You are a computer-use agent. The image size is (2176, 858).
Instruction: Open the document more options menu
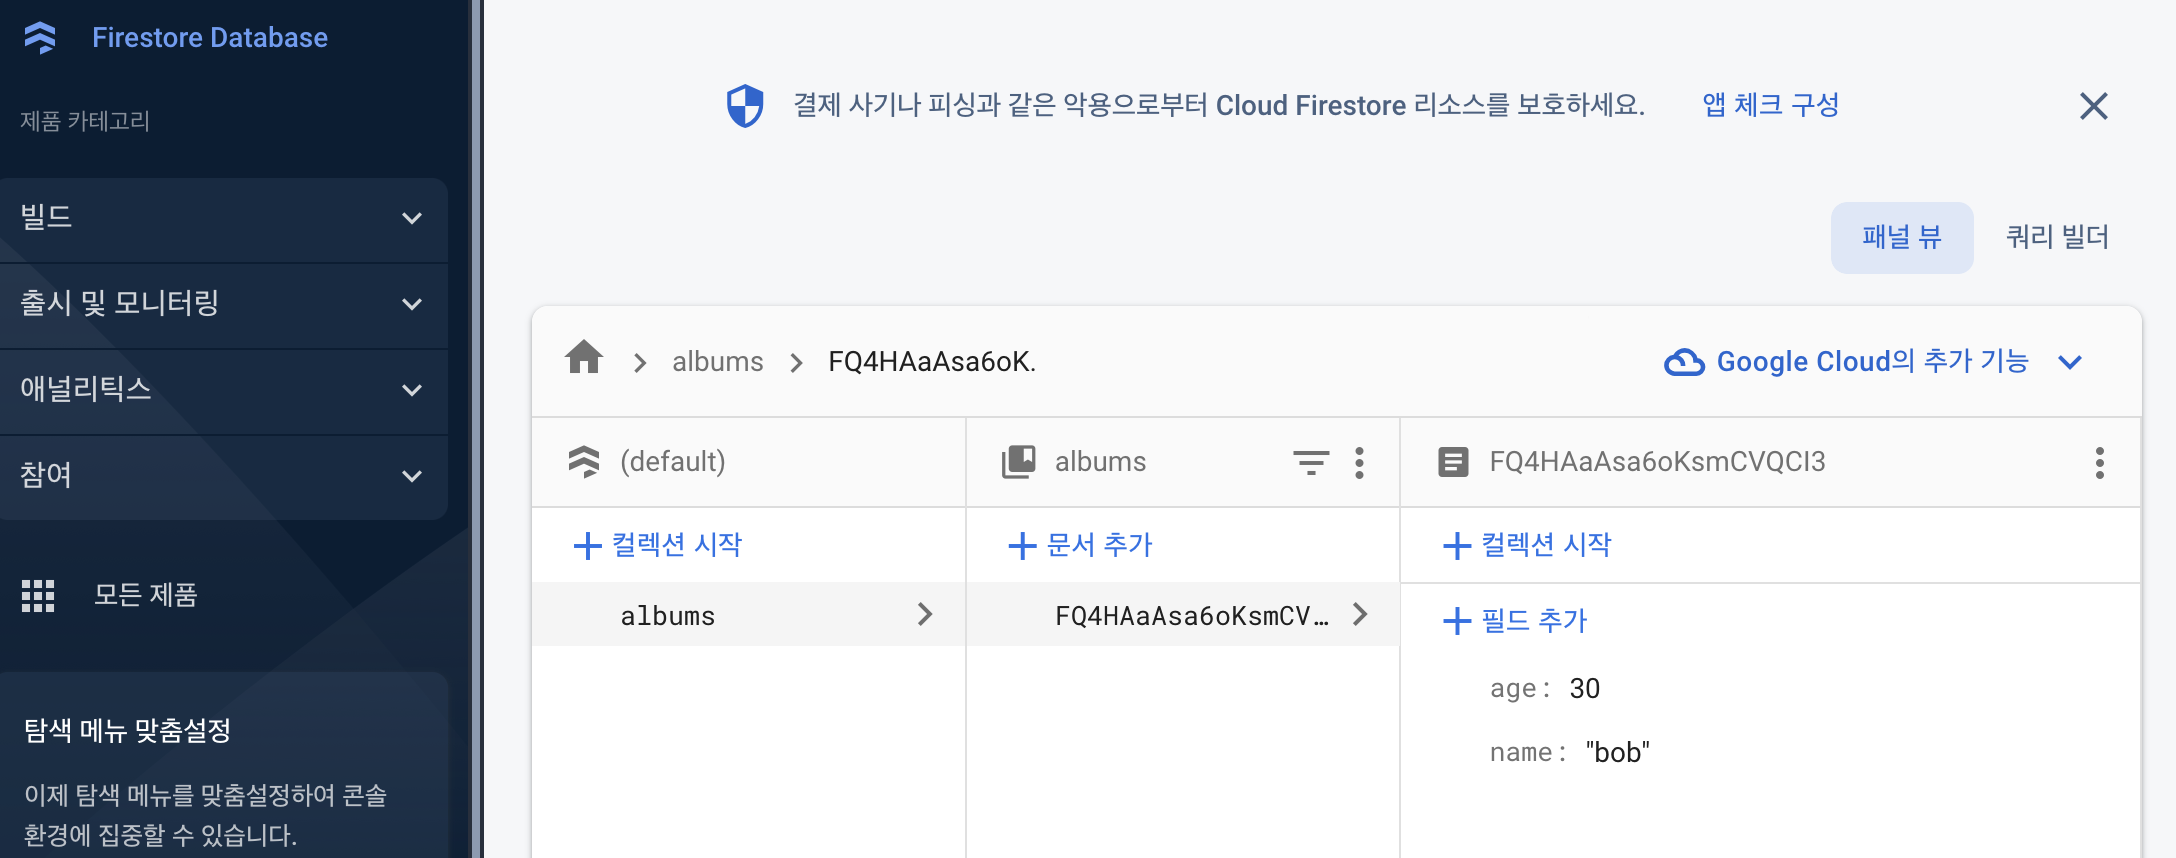(2099, 462)
